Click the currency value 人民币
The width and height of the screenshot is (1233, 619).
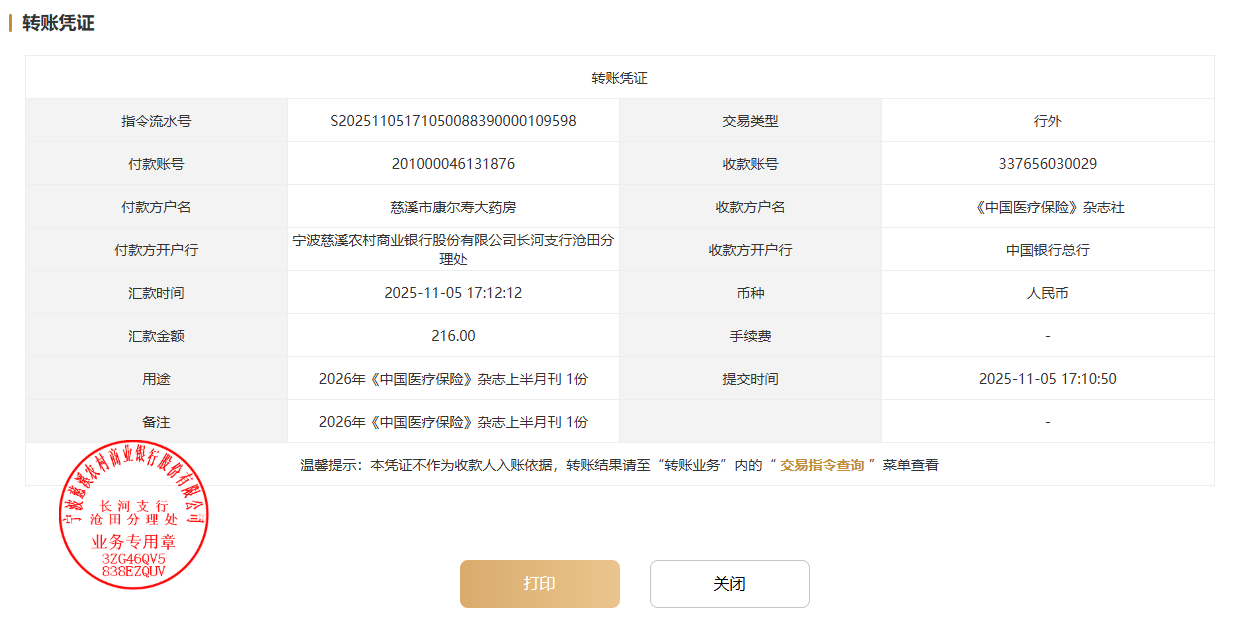(1047, 293)
